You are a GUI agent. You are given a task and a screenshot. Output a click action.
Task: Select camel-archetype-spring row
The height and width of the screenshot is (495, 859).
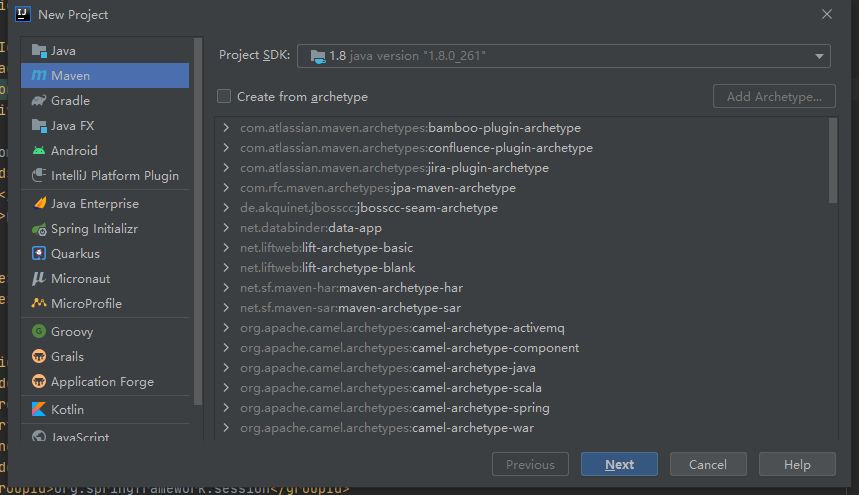[x=526, y=407]
